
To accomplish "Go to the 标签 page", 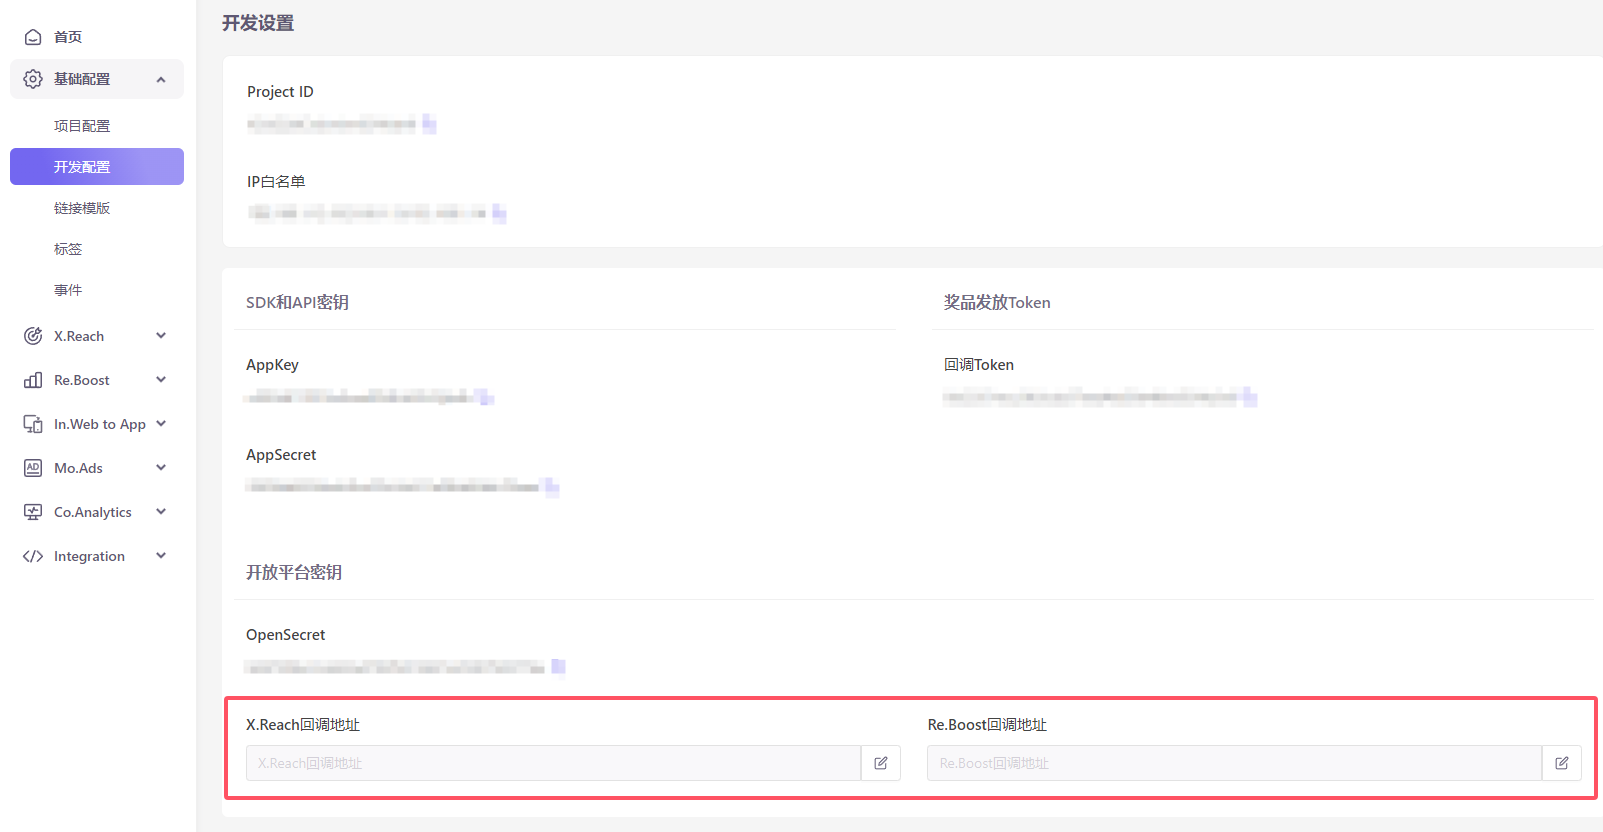I will [68, 249].
